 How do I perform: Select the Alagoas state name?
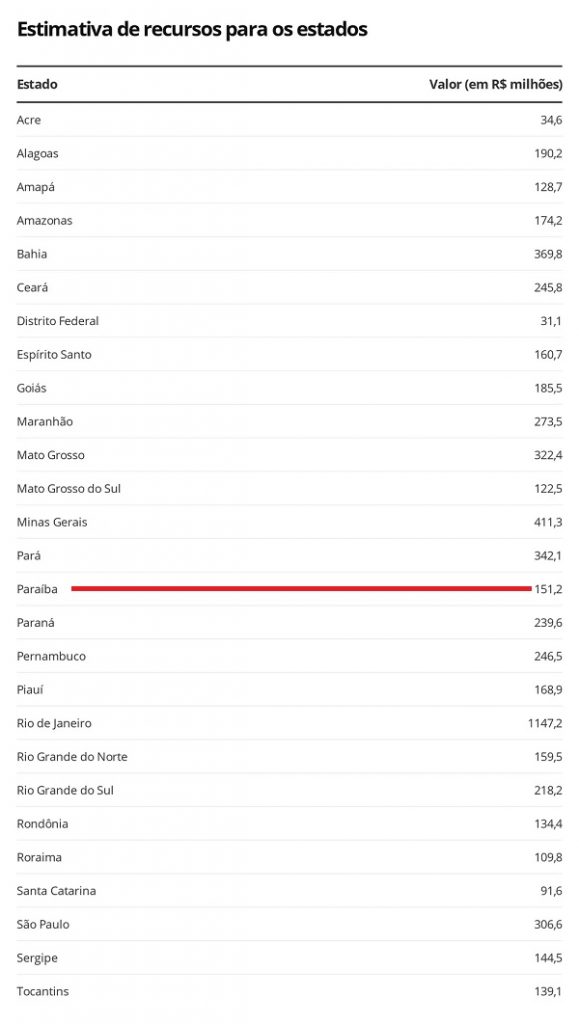coord(37,153)
